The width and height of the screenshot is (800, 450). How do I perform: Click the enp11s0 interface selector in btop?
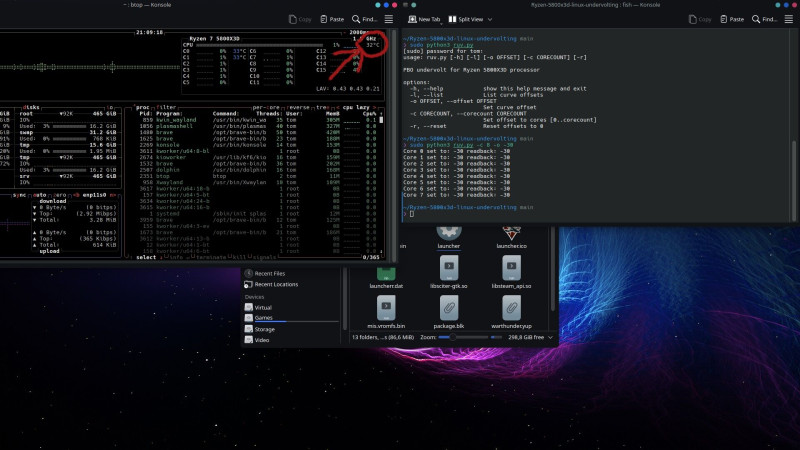click(94, 195)
